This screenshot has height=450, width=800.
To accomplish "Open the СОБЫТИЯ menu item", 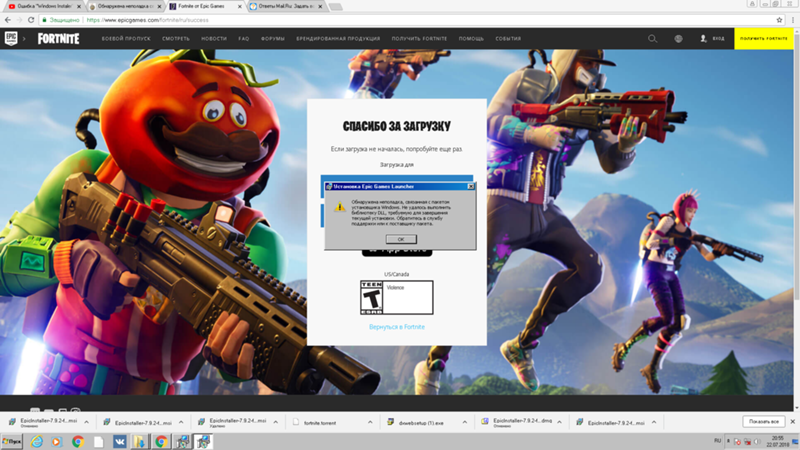I will [x=508, y=39].
